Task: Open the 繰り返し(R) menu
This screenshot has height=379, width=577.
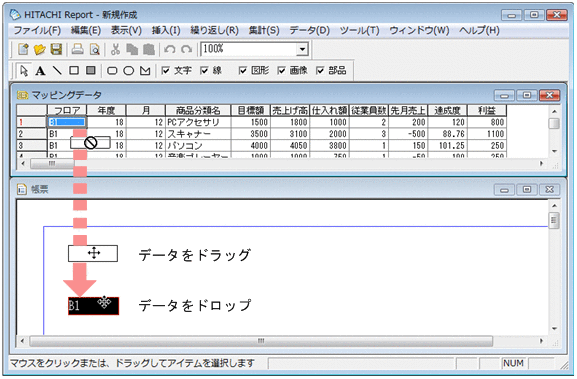Action: 215,30
